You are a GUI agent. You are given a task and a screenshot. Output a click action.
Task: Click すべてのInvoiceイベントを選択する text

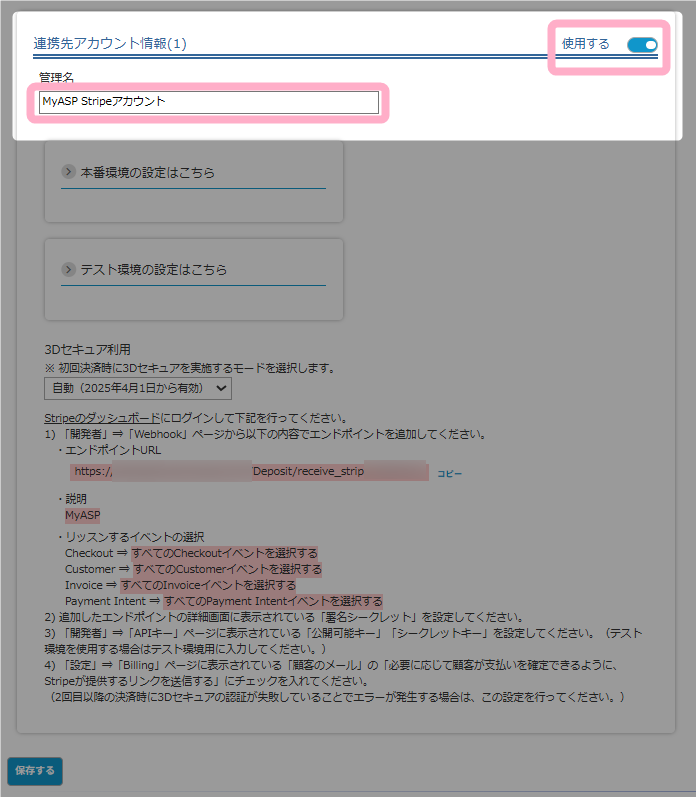[207, 585]
